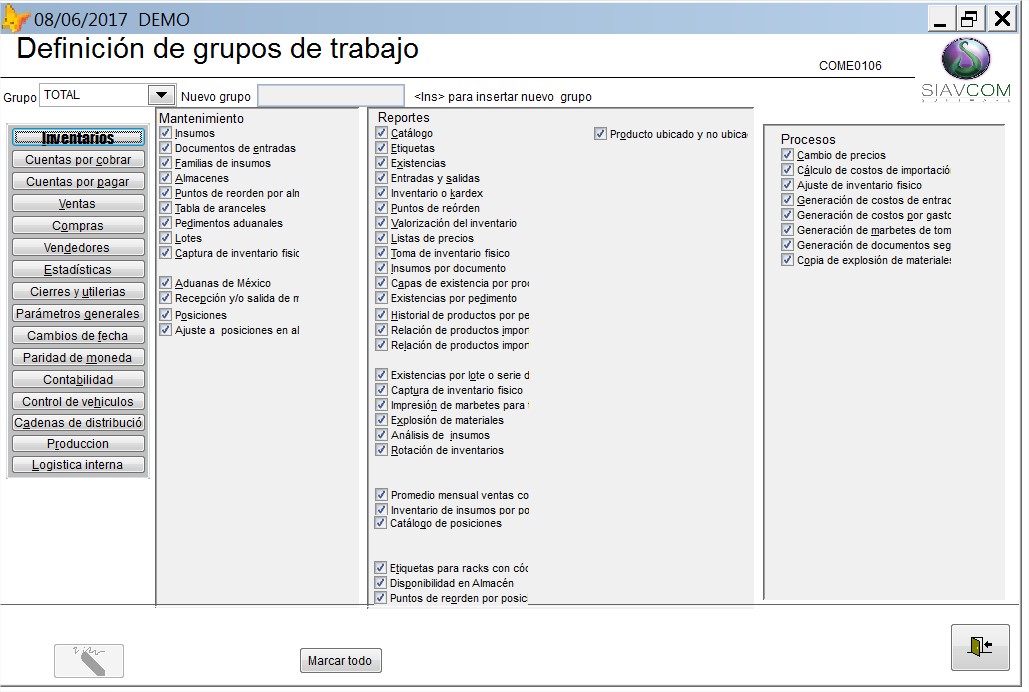Toggle Toma de inventario fisico checkbox

(381, 253)
